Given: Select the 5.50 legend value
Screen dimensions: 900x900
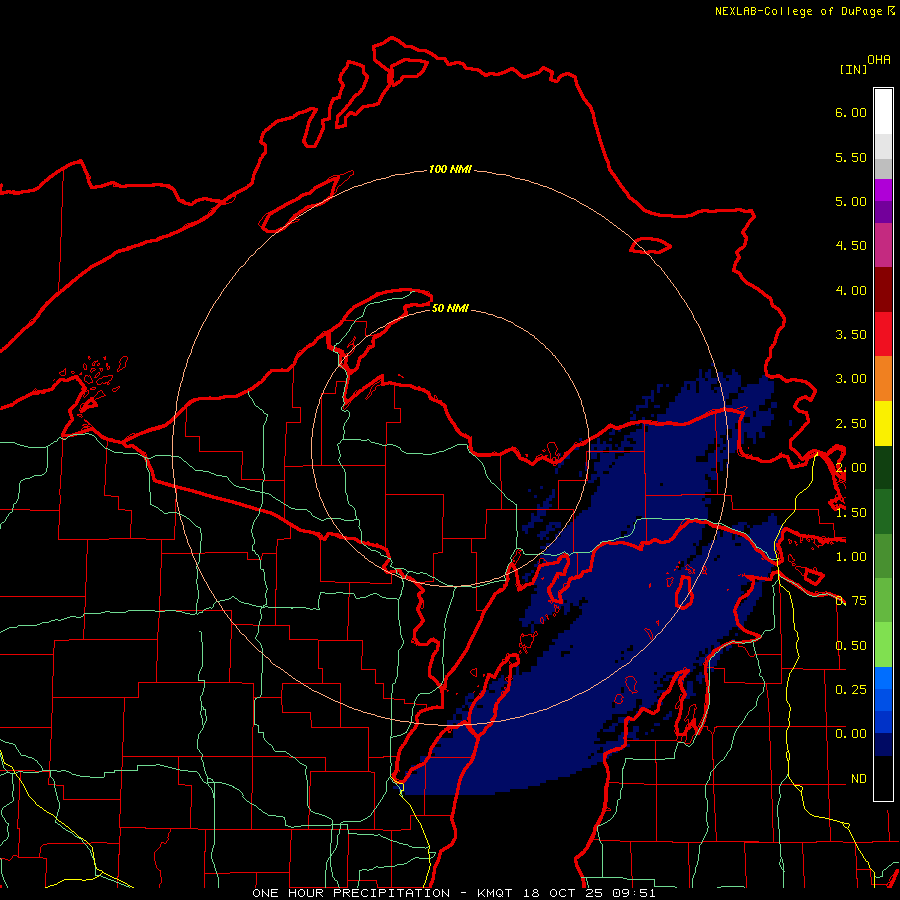Looking at the screenshot, I should pos(851,157).
